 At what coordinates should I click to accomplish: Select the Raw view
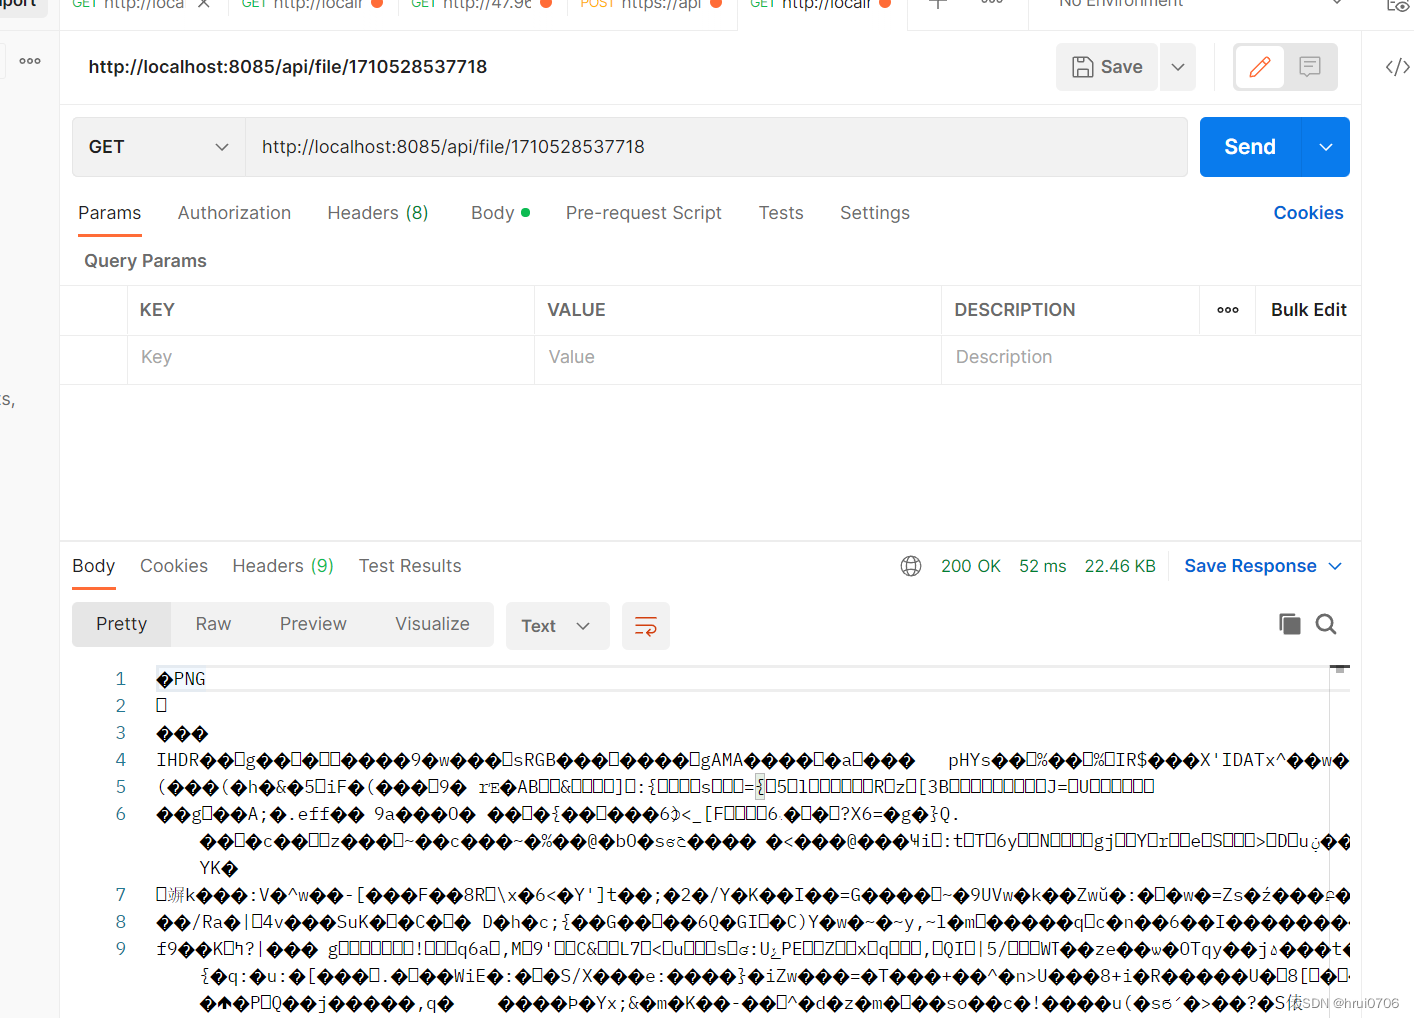click(x=213, y=624)
